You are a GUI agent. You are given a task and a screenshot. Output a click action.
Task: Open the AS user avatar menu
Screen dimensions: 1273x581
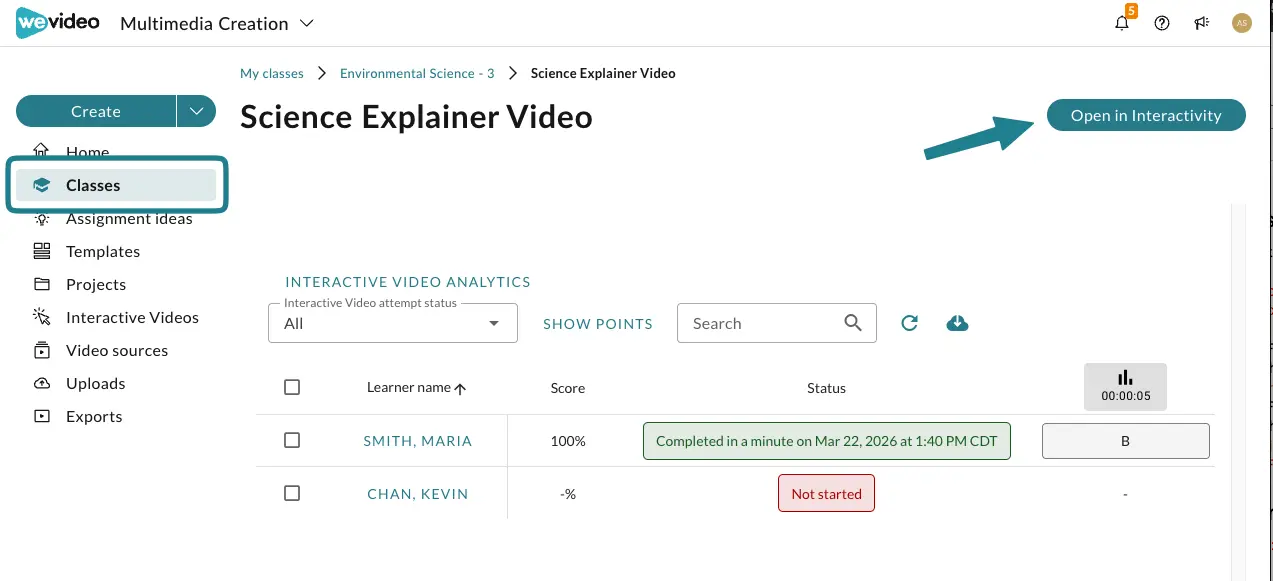tap(1242, 23)
